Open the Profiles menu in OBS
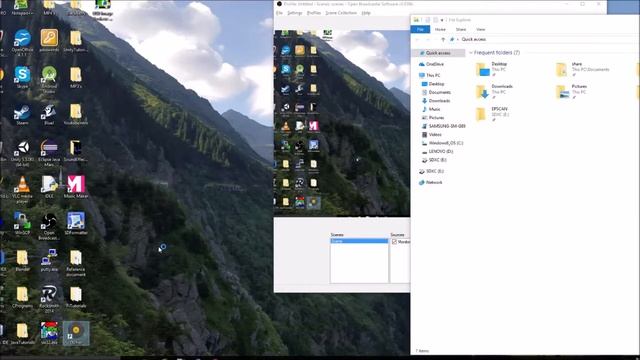 point(314,13)
